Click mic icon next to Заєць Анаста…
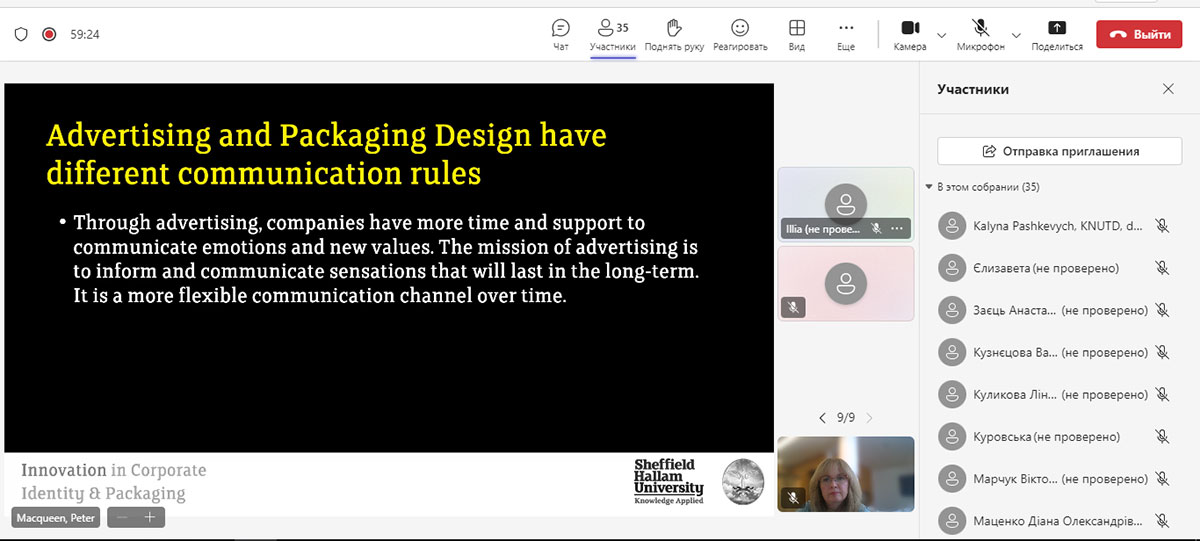 coord(1162,310)
